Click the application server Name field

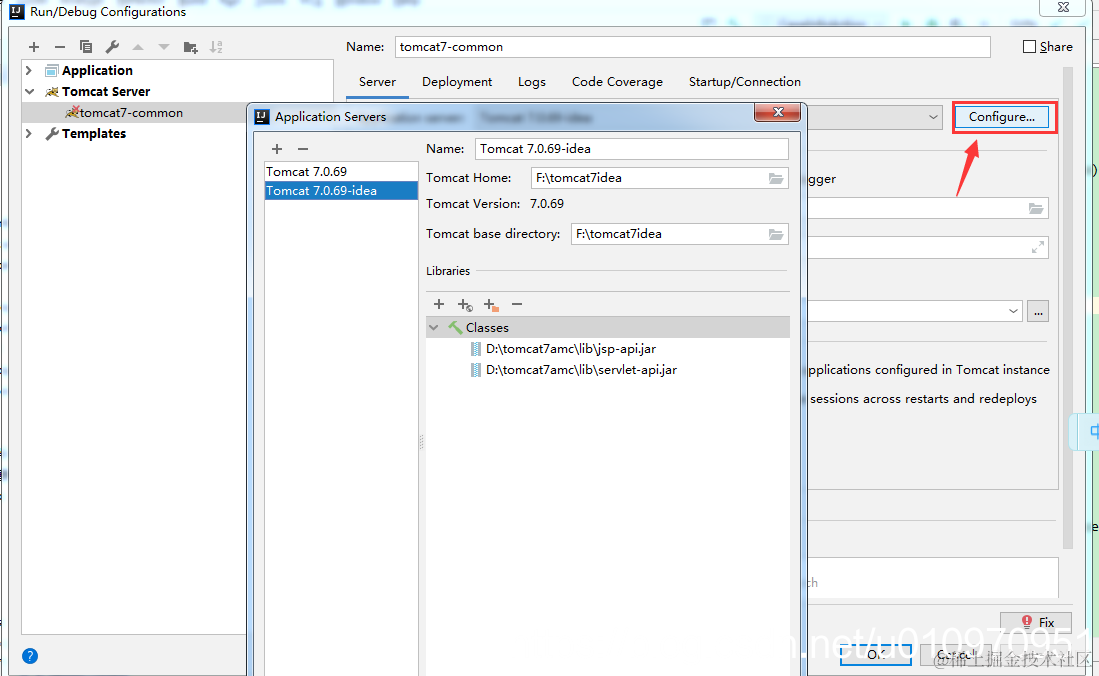coord(632,149)
